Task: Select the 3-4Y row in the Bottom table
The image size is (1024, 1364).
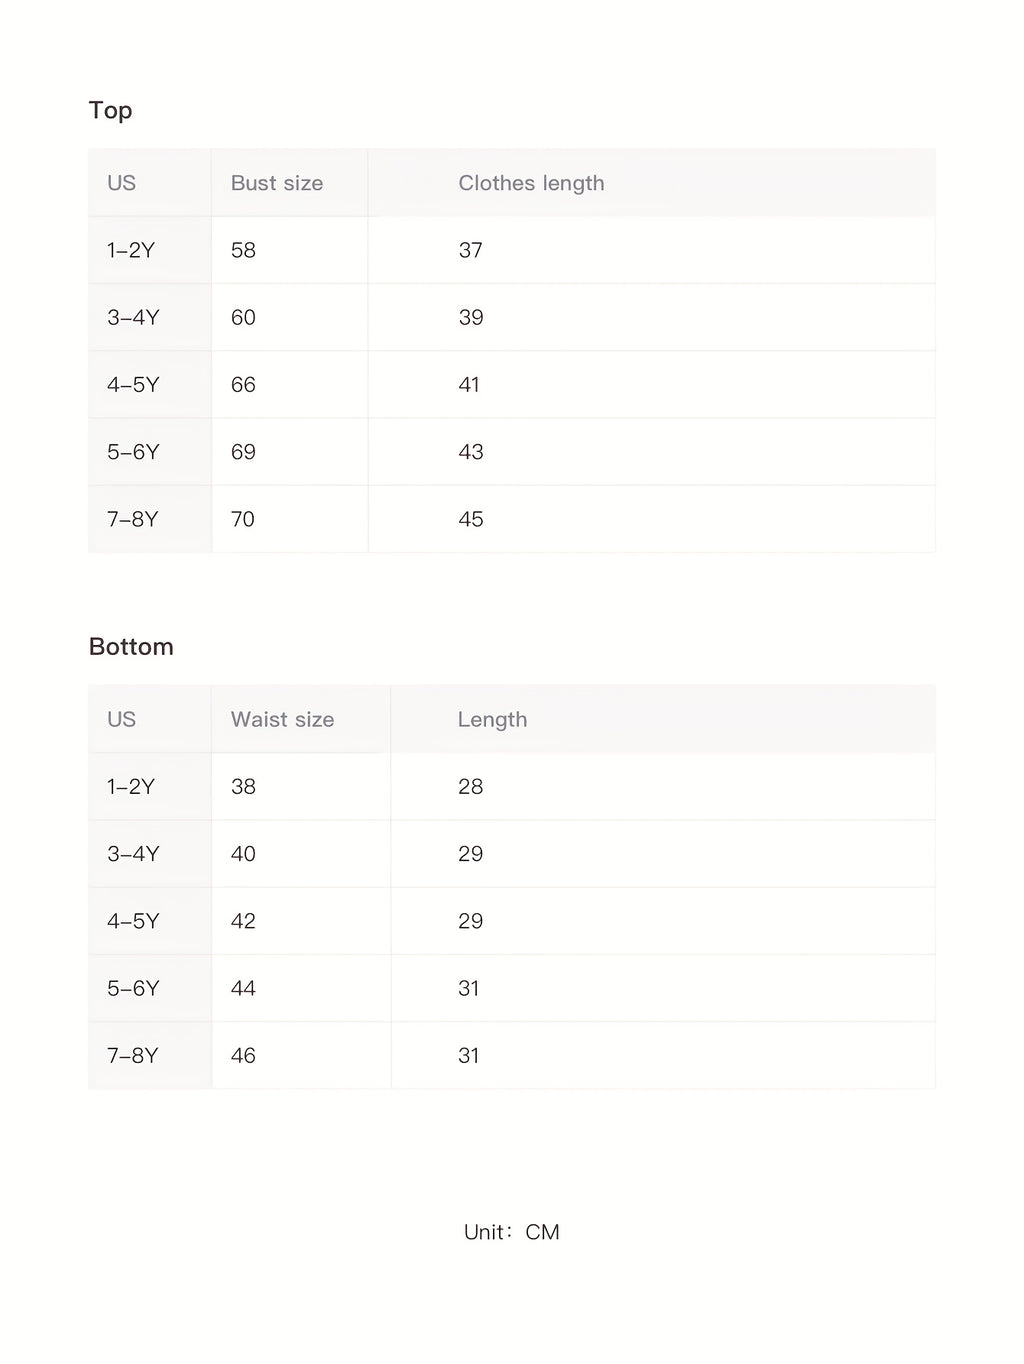Action: pos(133,854)
